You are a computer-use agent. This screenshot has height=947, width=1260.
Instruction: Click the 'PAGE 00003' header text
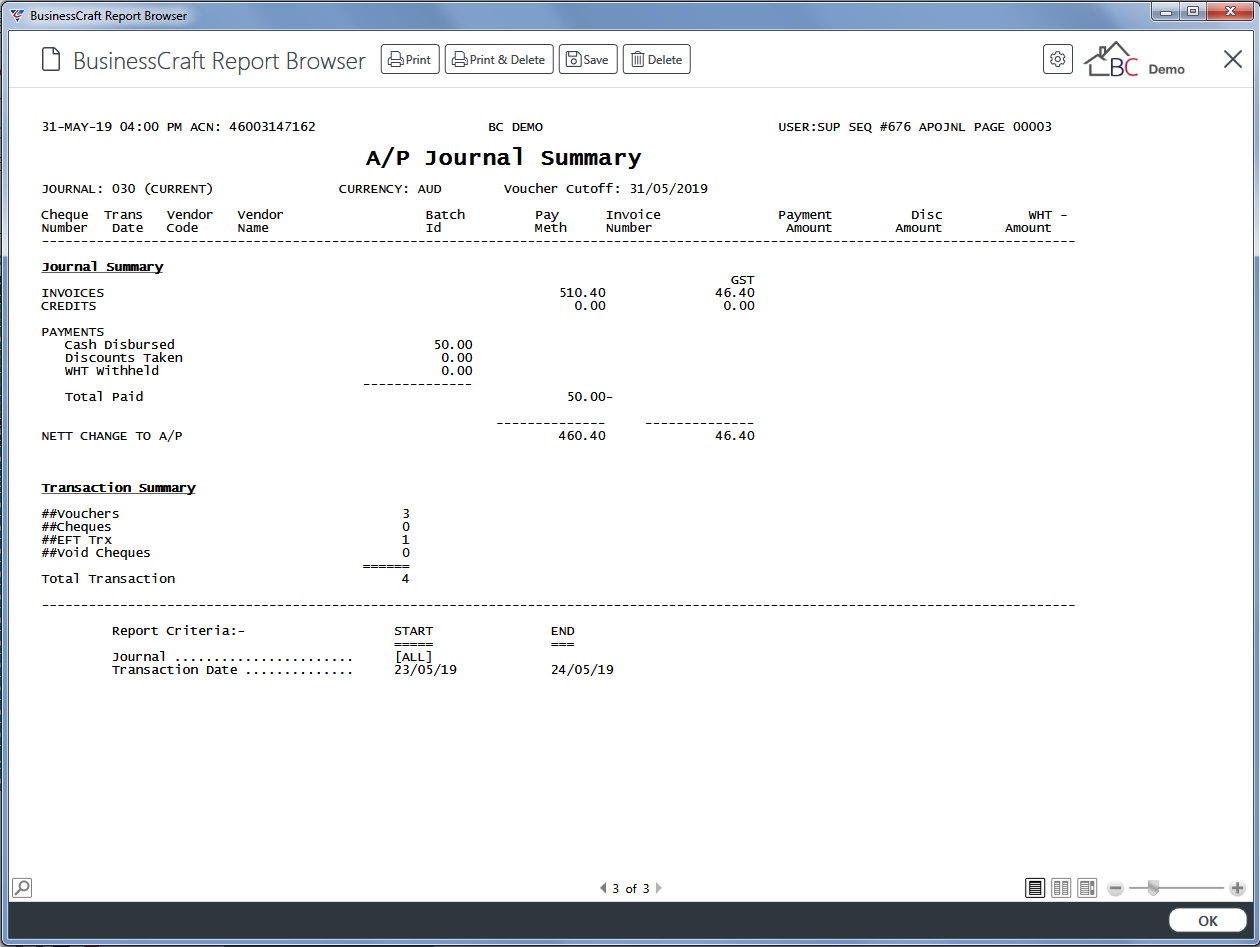point(1013,127)
